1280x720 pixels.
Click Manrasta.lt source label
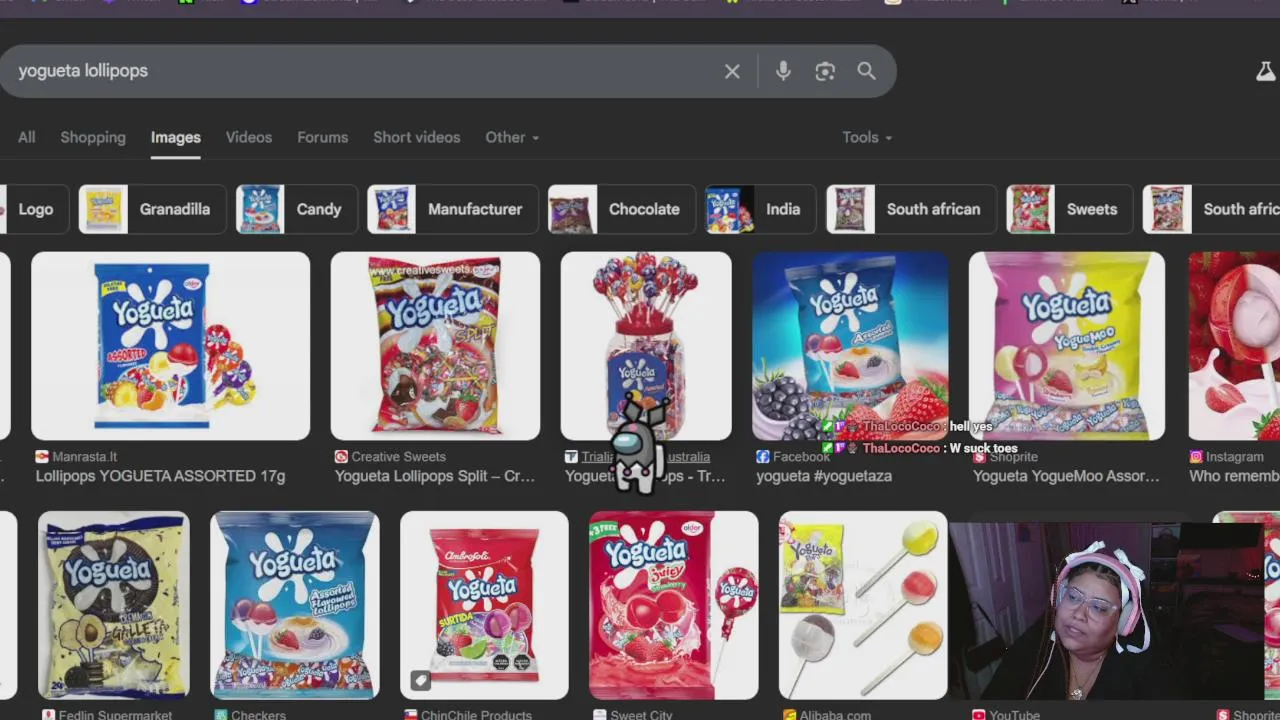point(85,456)
